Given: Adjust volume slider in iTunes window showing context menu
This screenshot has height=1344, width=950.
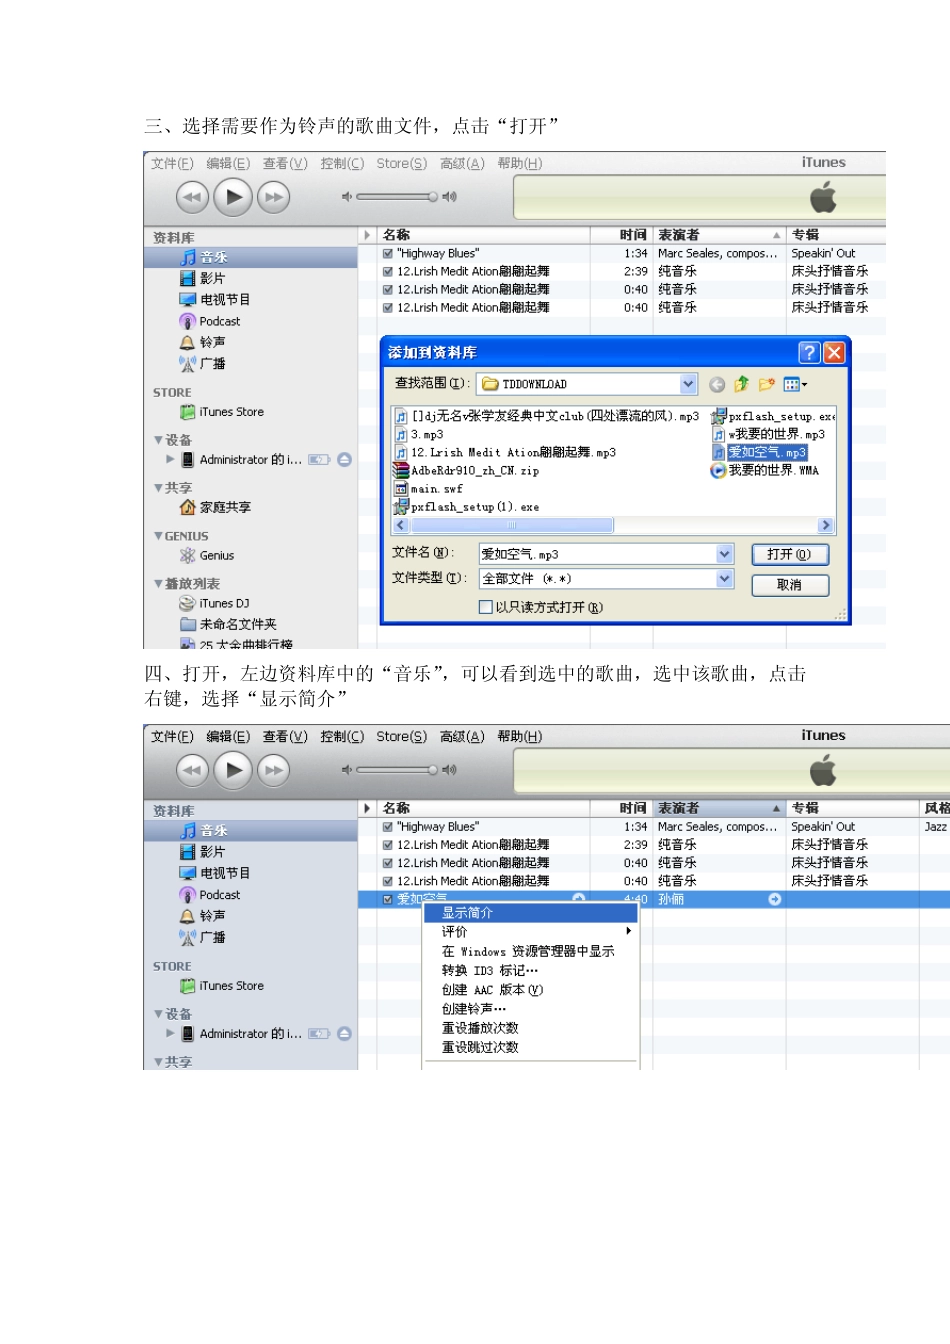Looking at the screenshot, I should [x=398, y=770].
